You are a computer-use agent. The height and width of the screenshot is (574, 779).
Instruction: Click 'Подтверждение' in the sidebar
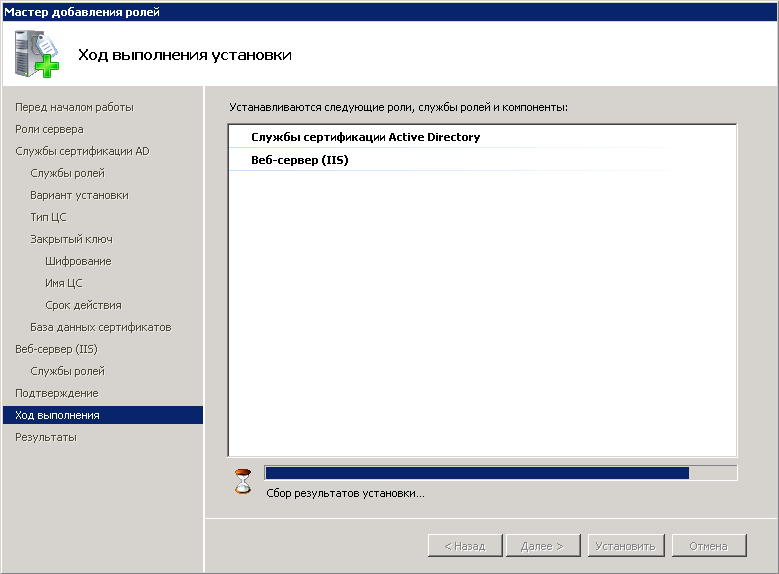(x=56, y=393)
